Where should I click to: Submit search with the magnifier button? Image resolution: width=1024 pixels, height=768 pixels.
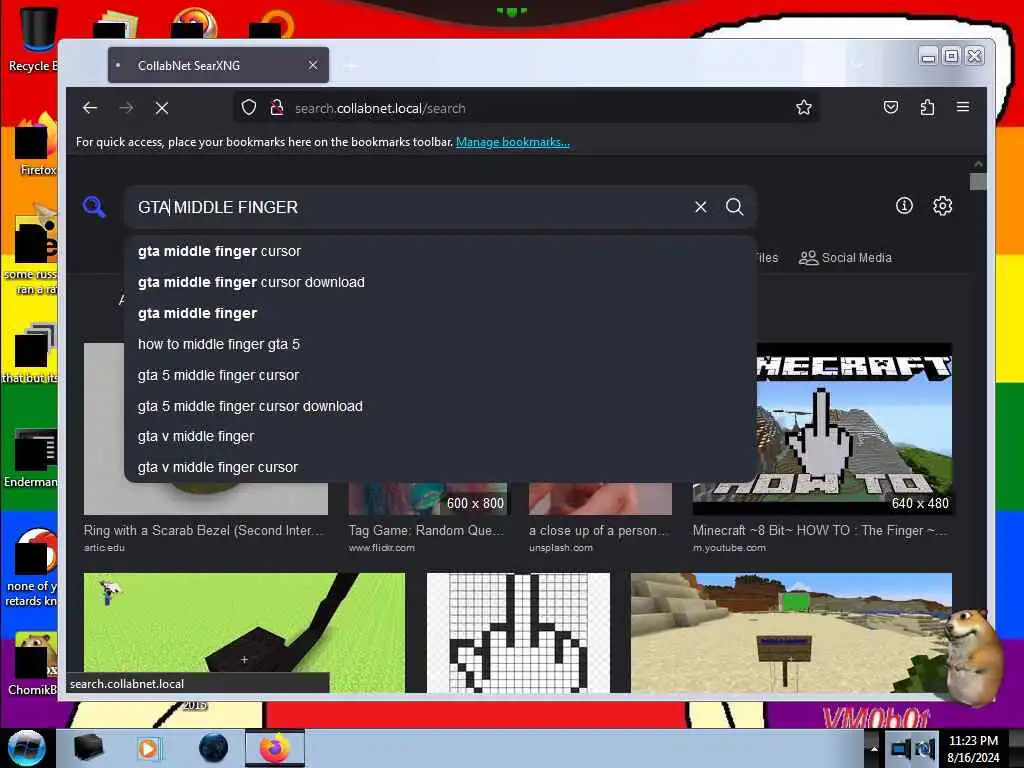[735, 207]
